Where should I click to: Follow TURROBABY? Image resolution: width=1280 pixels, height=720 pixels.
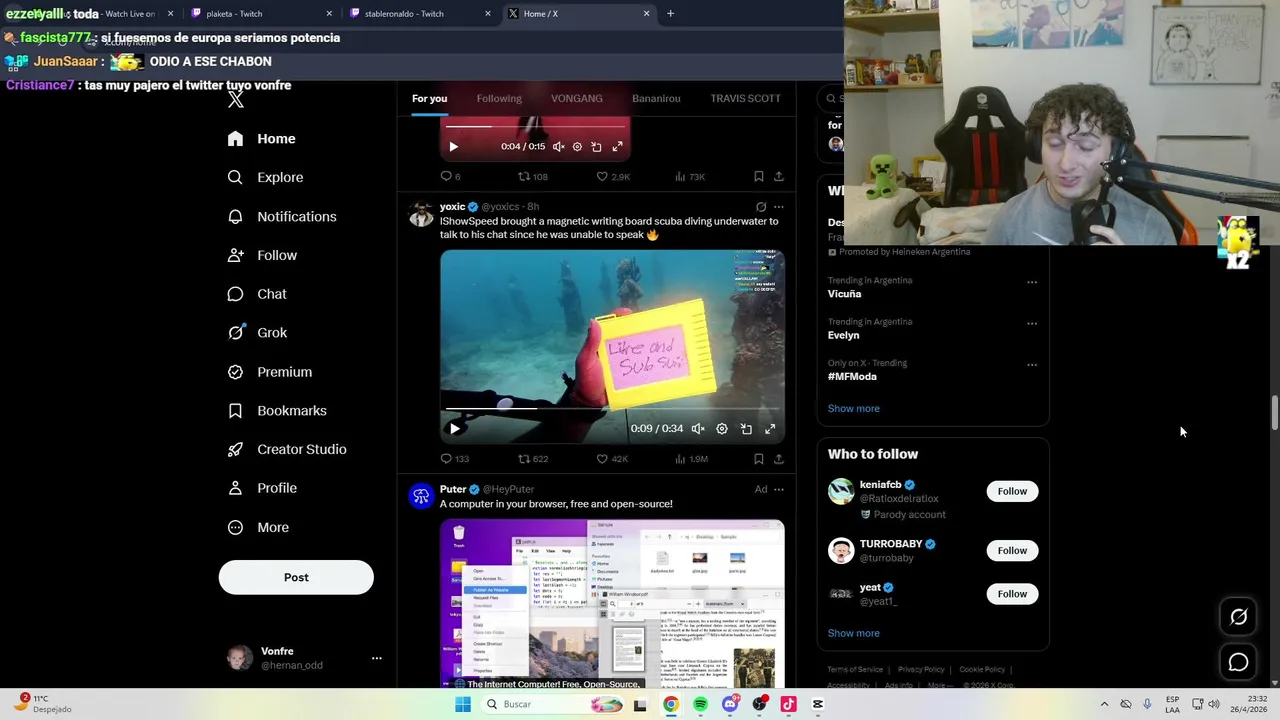click(1012, 550)
